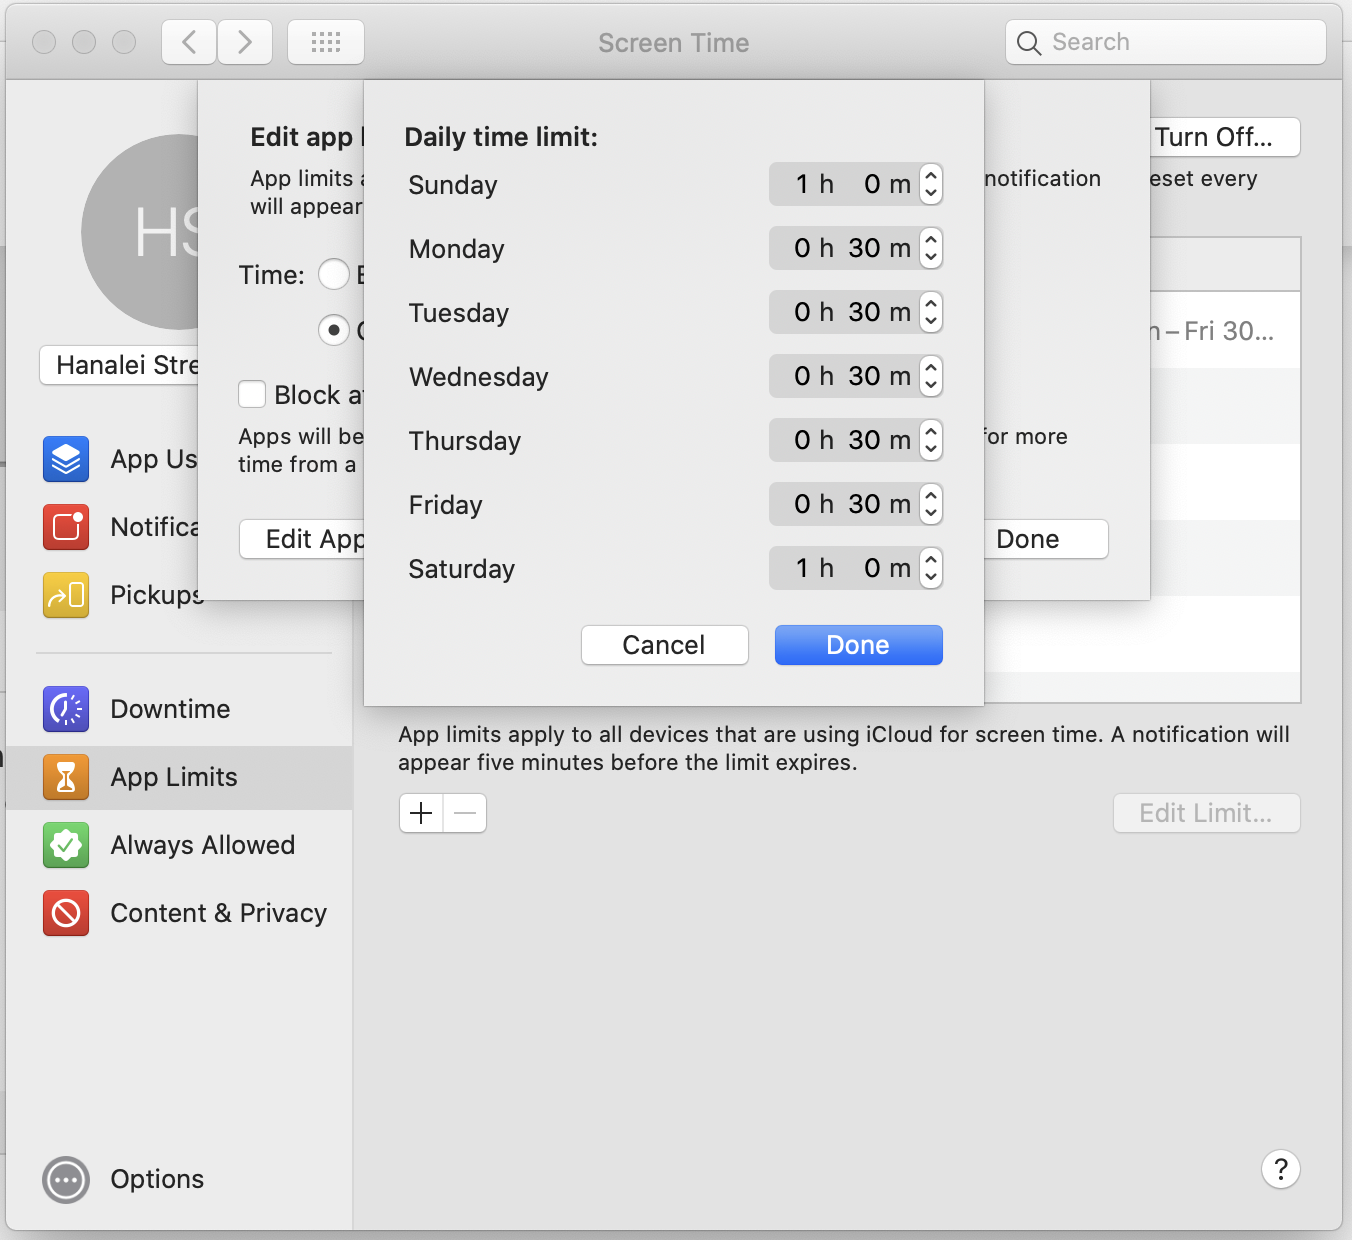Click the "Saturday" day label
Image resolution: width=1352 pixels, height=1240 pixels.
462,569
